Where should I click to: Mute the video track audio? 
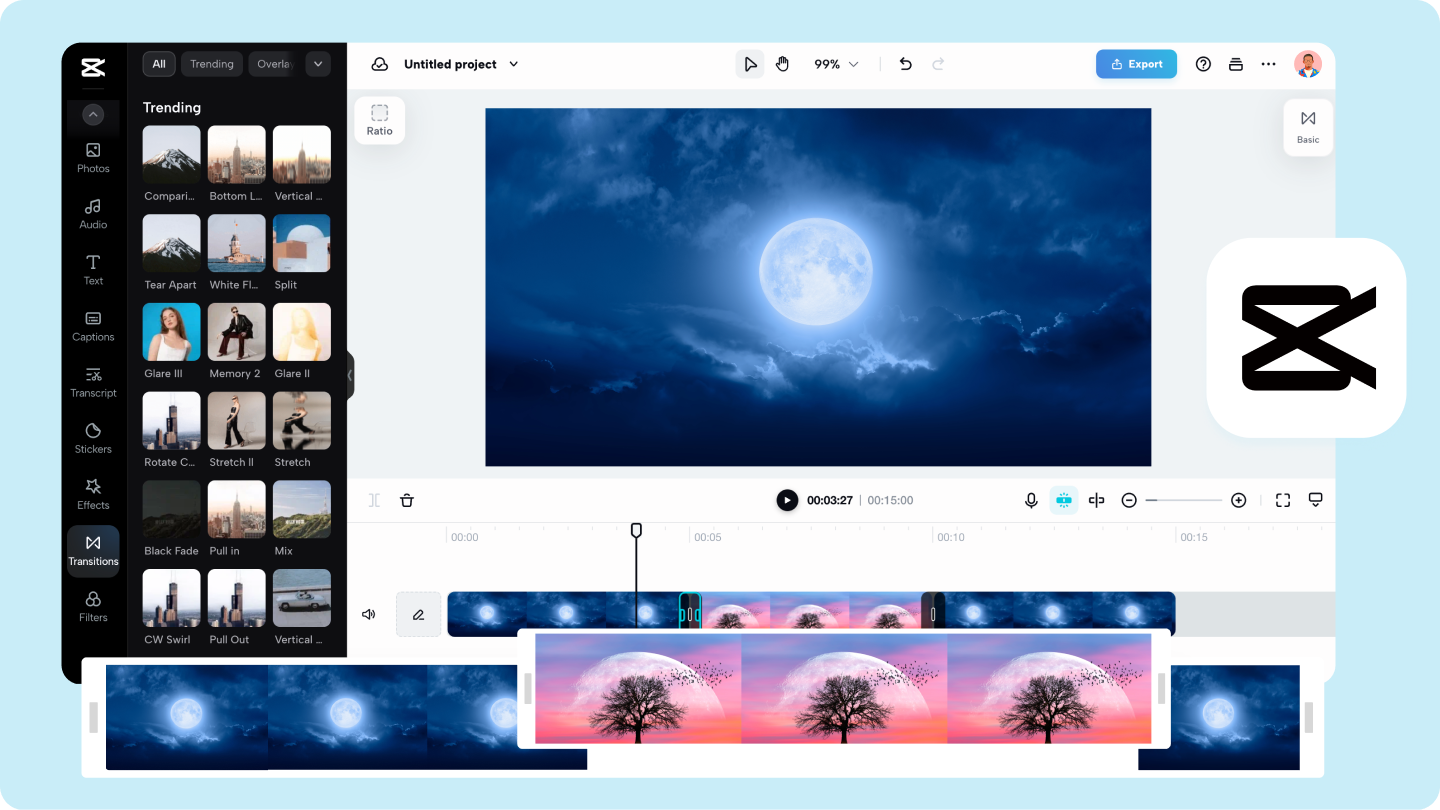(368, 614)
